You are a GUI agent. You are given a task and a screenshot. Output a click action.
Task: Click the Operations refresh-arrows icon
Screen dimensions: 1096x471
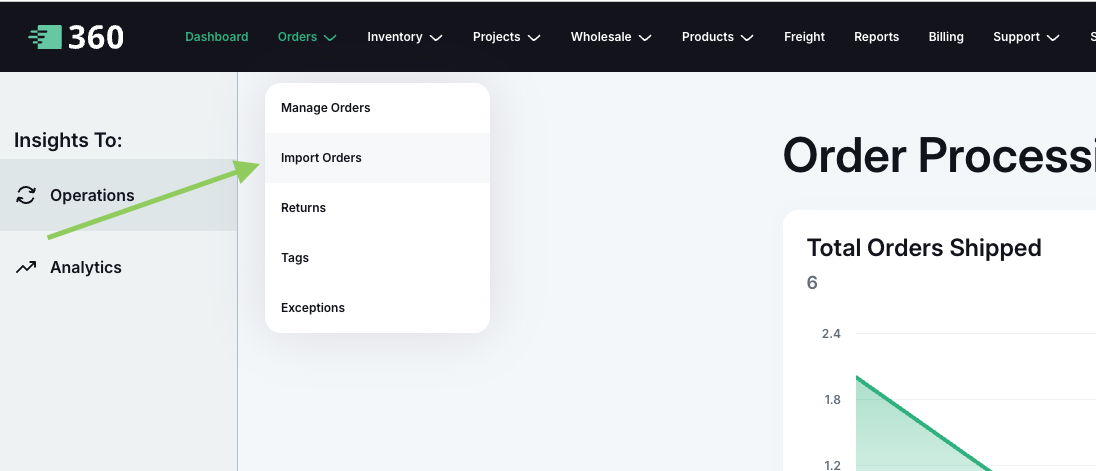[26, 196]
